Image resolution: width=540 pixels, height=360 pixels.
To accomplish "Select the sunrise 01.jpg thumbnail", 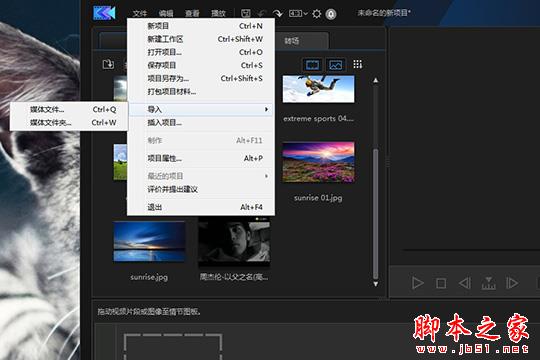I will [318, 162].
